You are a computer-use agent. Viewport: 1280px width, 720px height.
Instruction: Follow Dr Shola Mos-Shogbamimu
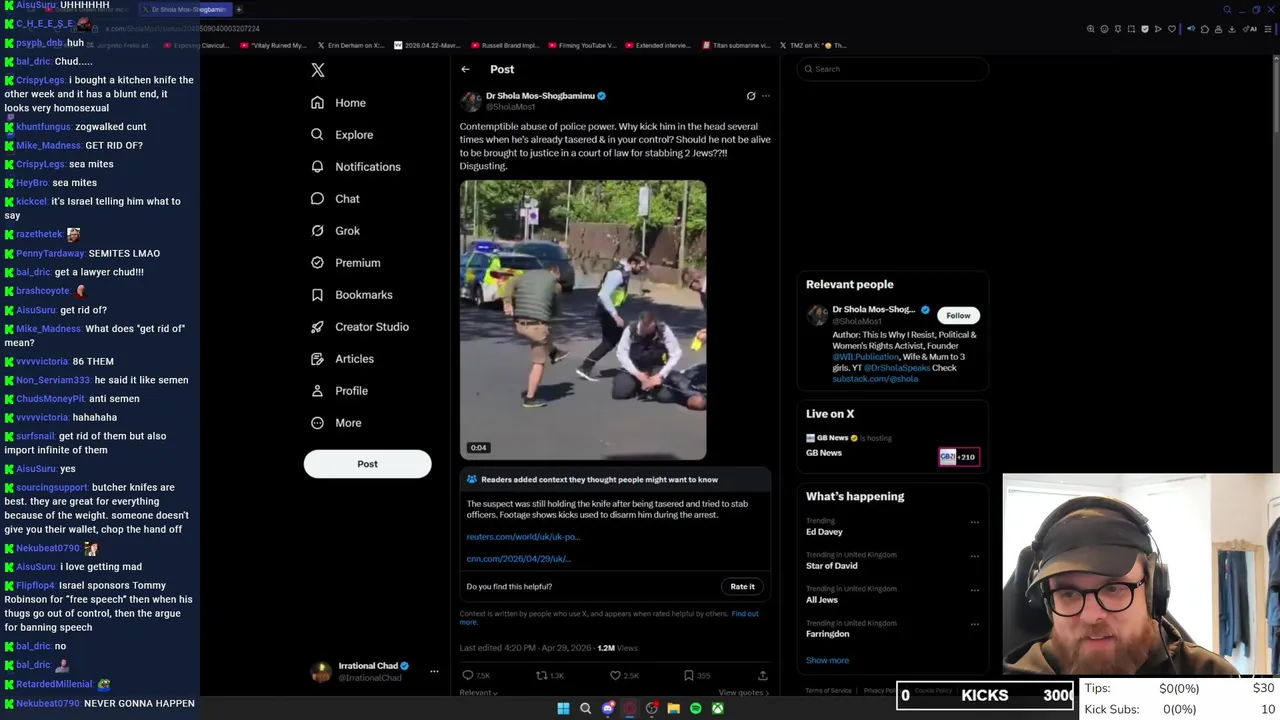point(958,315)
